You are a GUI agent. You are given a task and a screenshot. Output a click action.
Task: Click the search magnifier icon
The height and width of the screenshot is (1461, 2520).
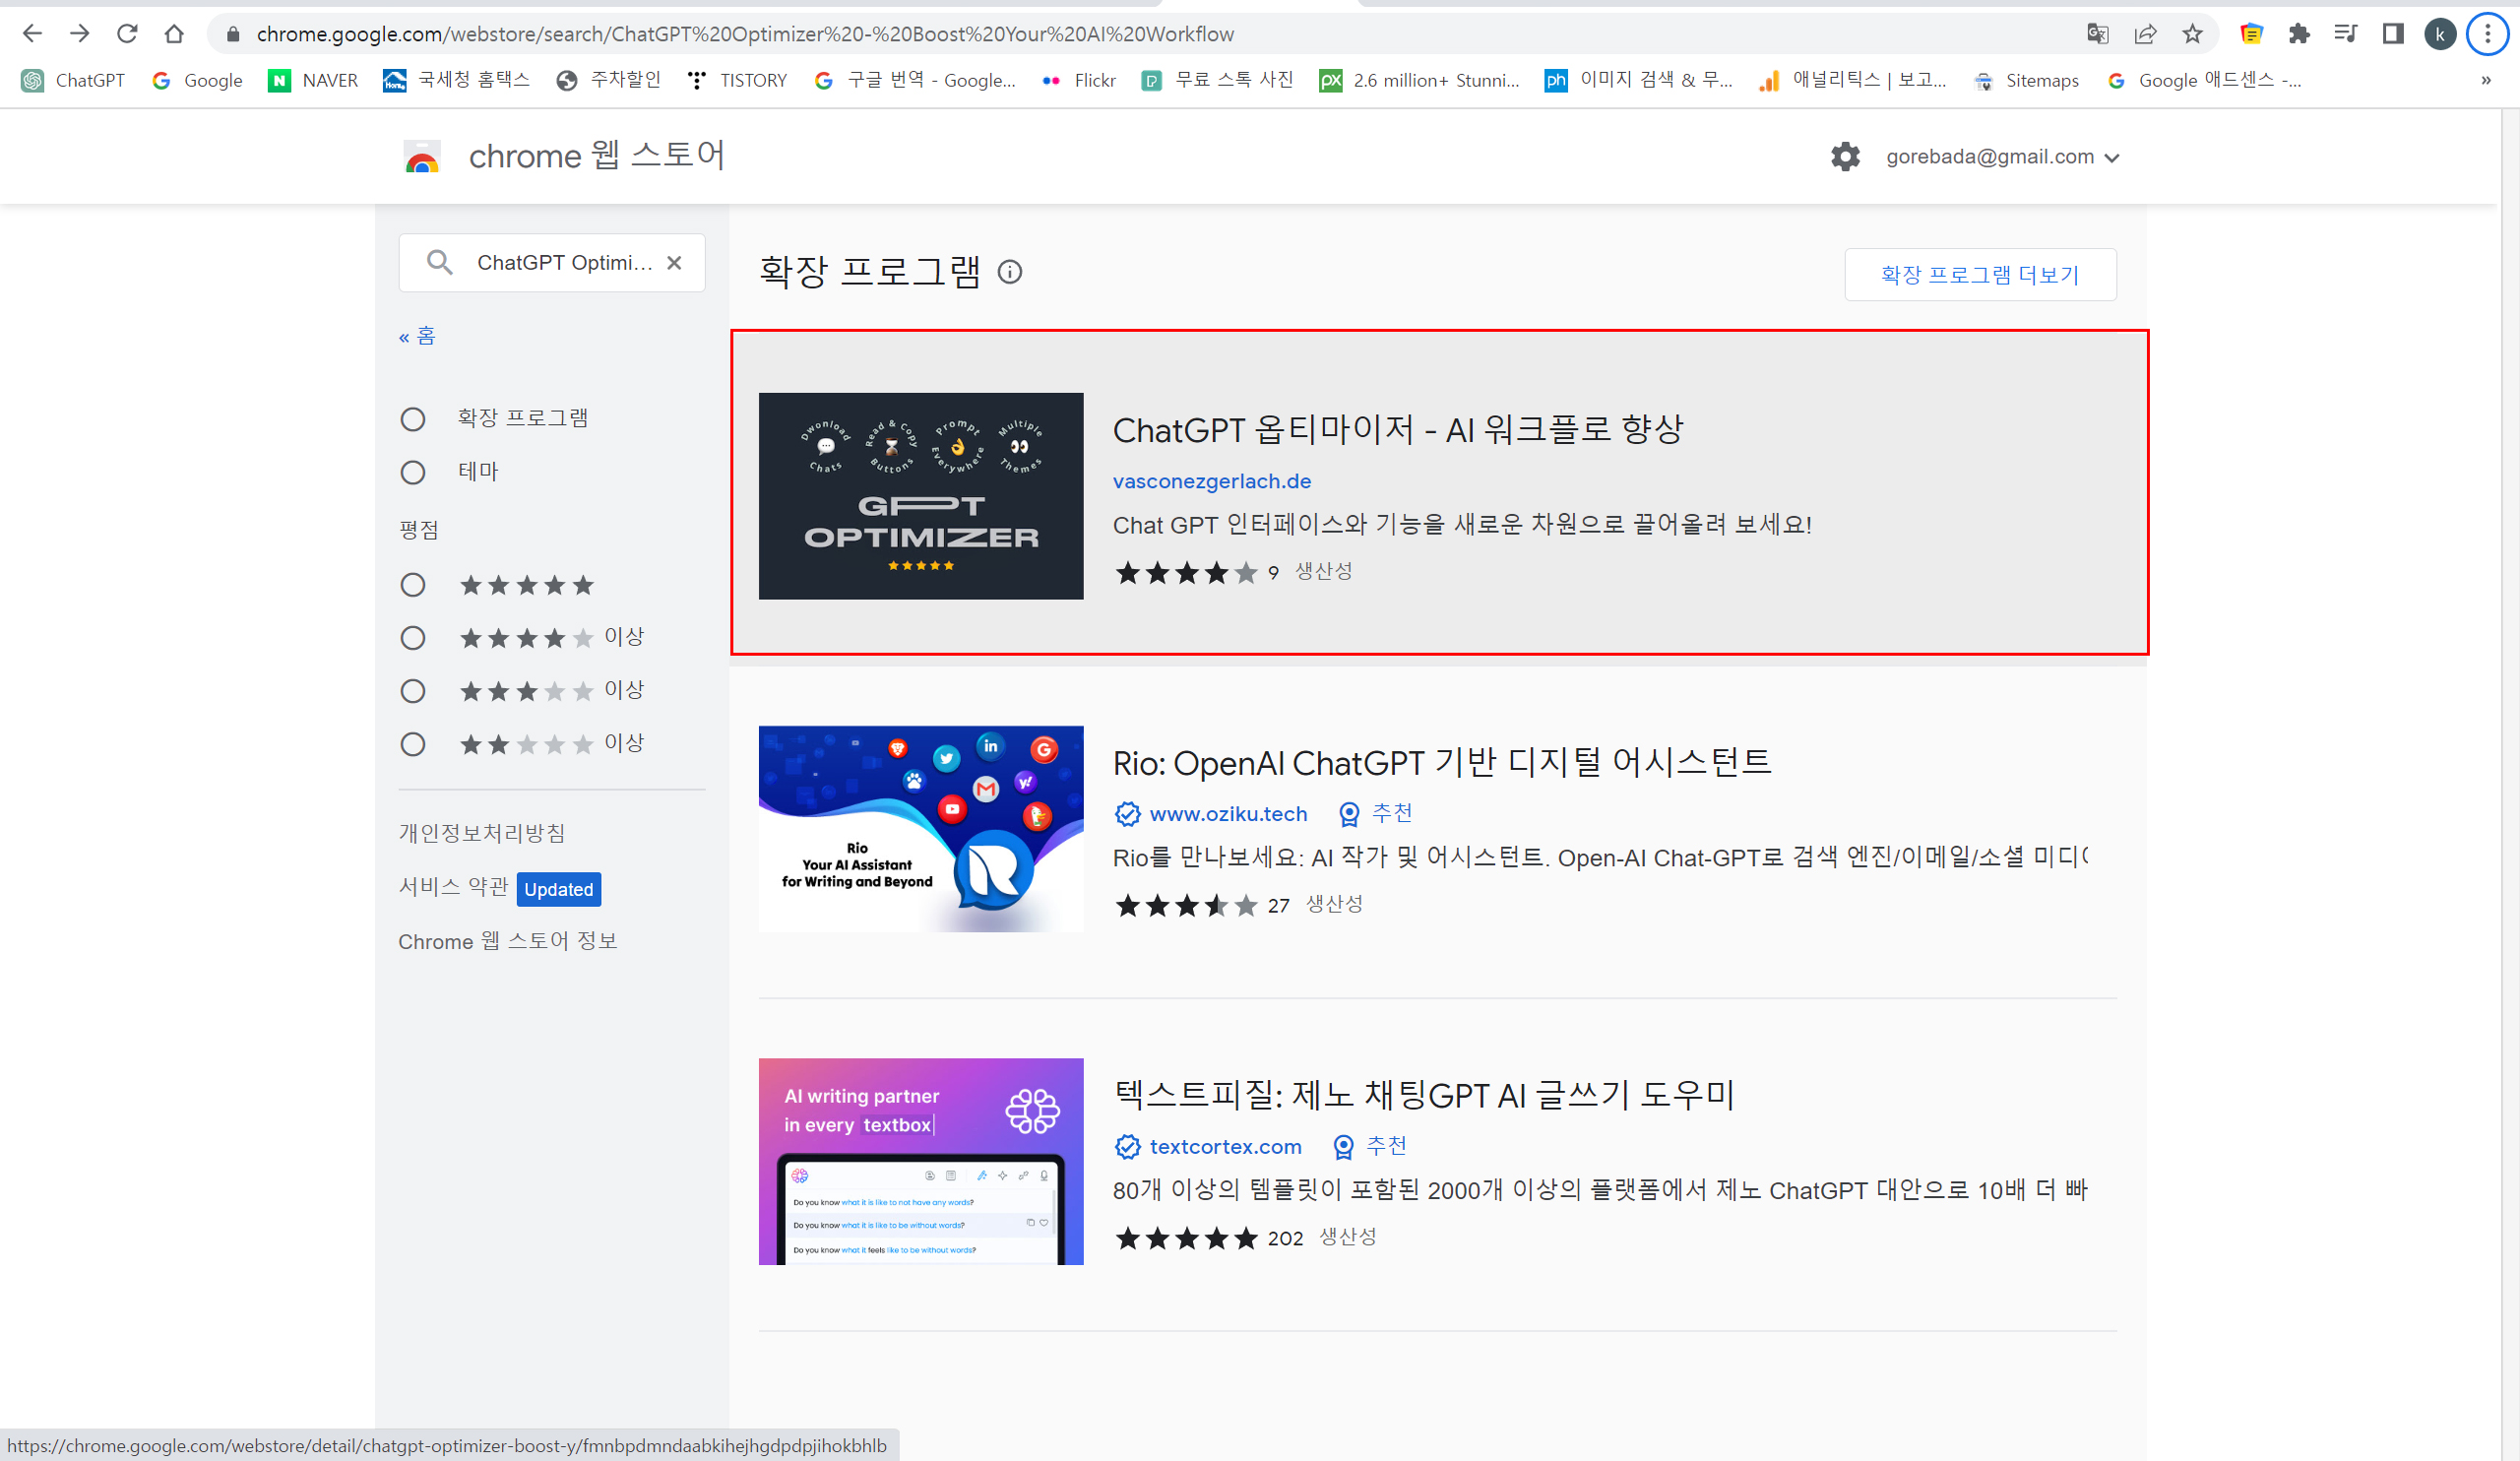(x=439, y=263)
